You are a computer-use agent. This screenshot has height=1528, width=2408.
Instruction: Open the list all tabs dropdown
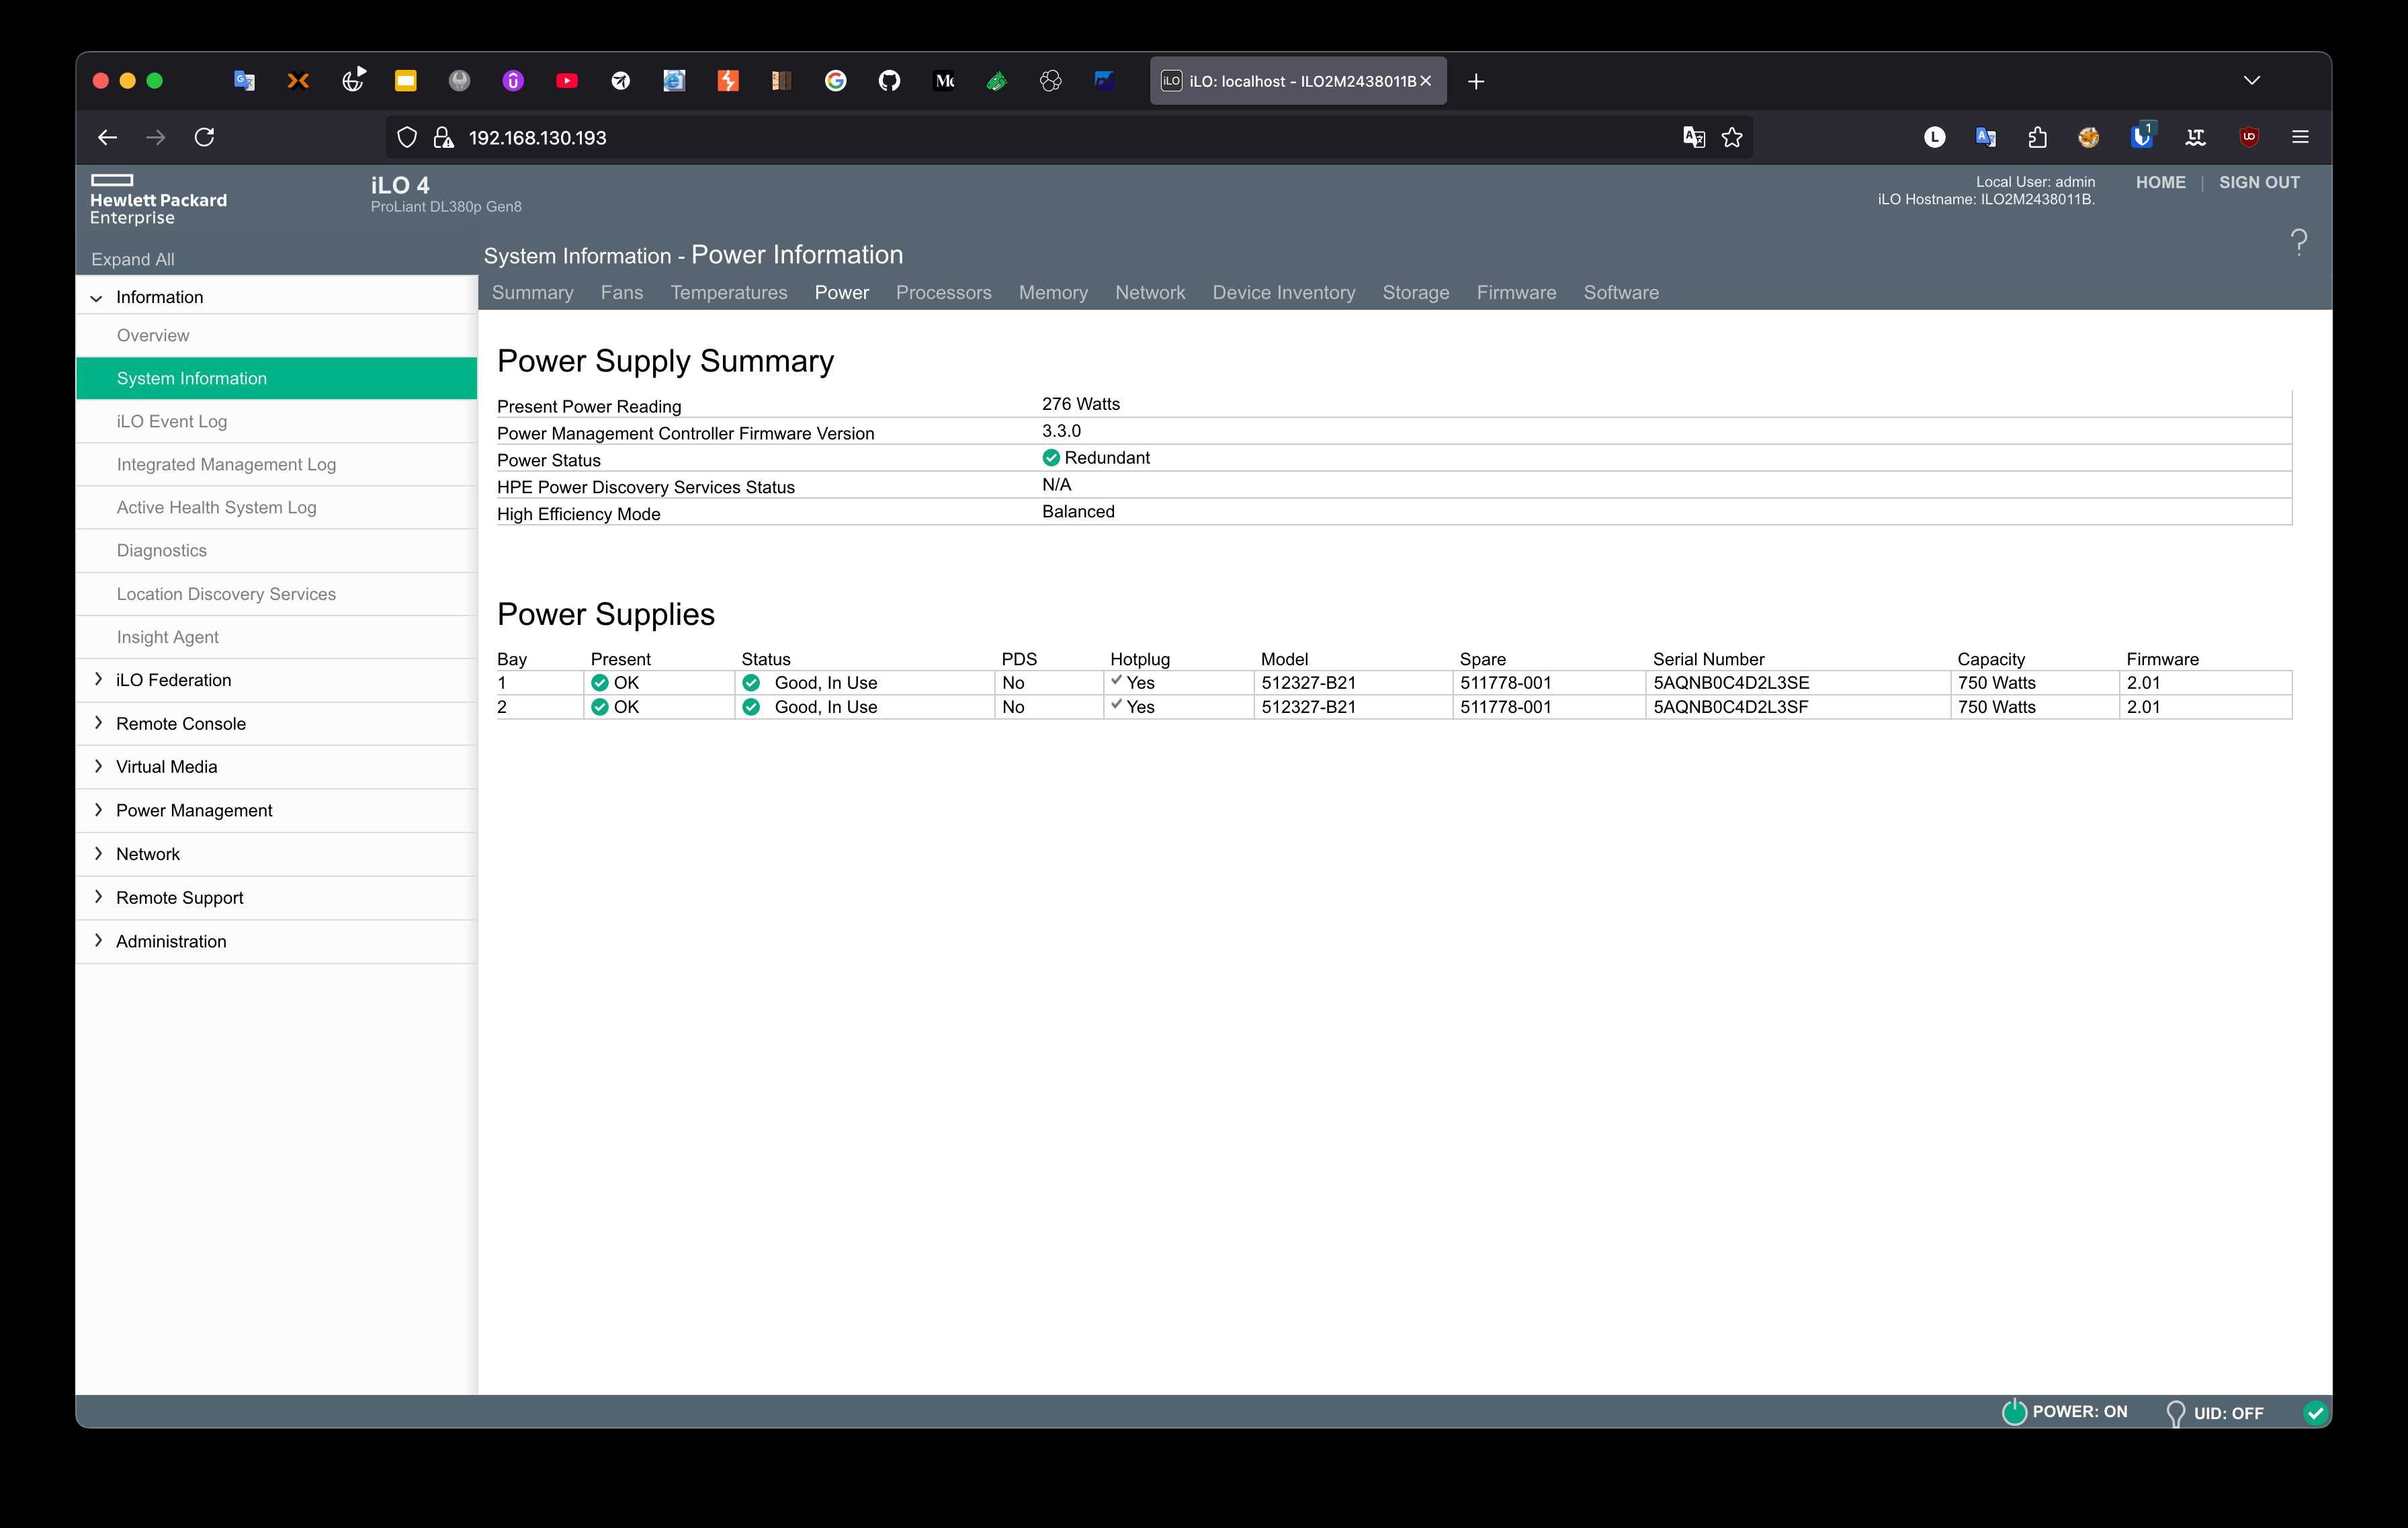[2252, 81]
